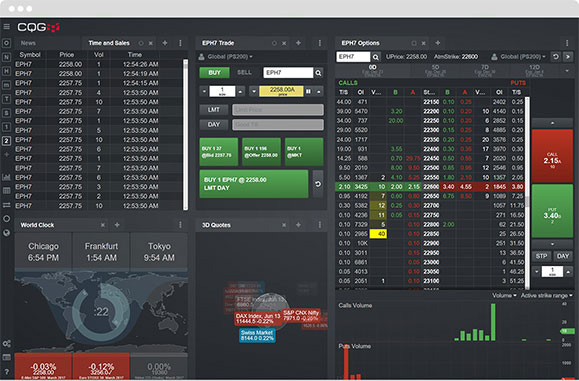This screenshot has height=381, width=579.
Task: Select the 5D expiration tab
Action: tap(435, 70)
